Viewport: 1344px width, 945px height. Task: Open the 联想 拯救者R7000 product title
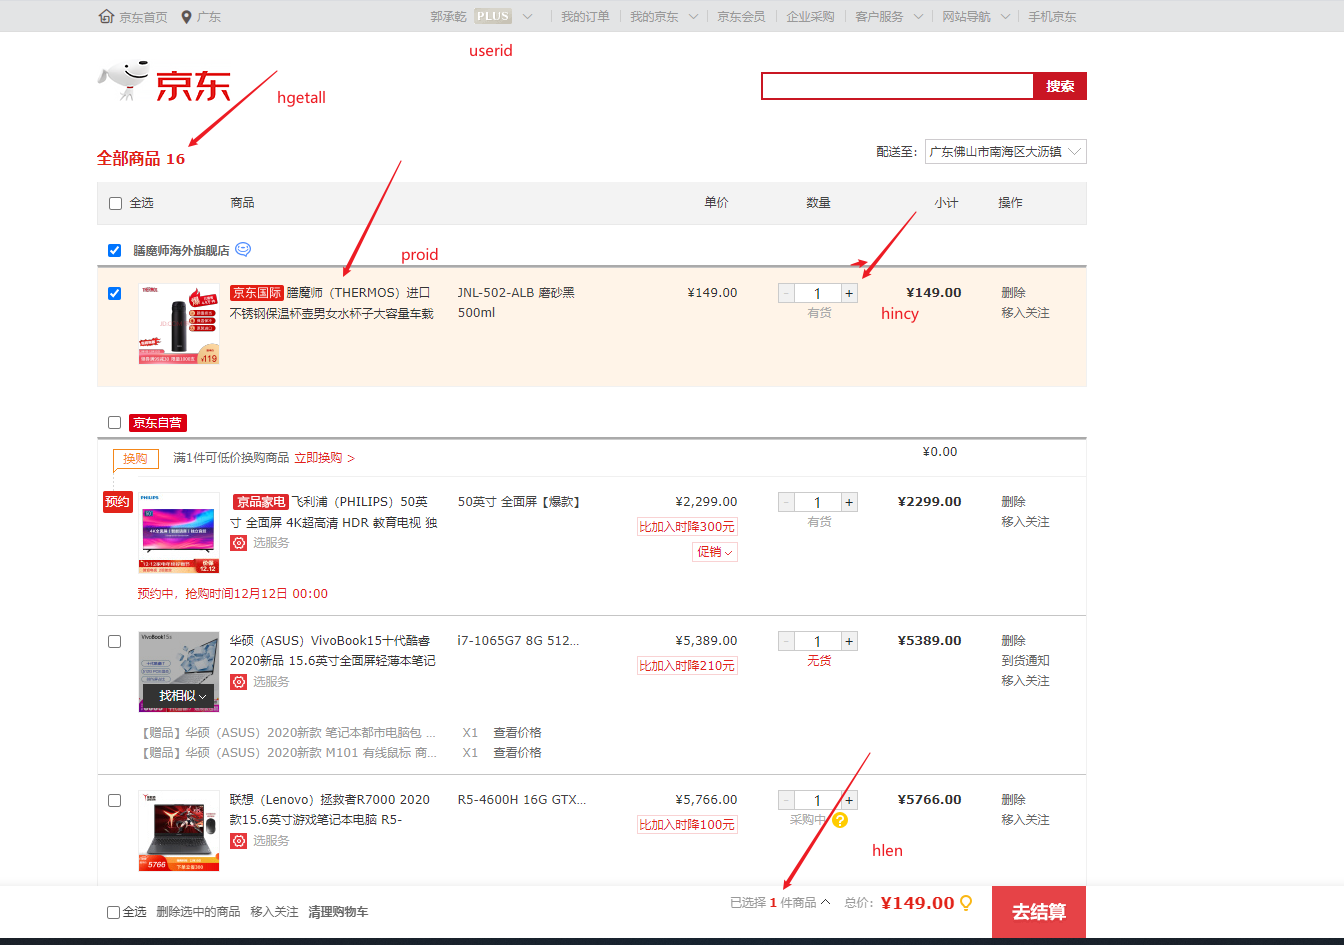pos(331,810)
